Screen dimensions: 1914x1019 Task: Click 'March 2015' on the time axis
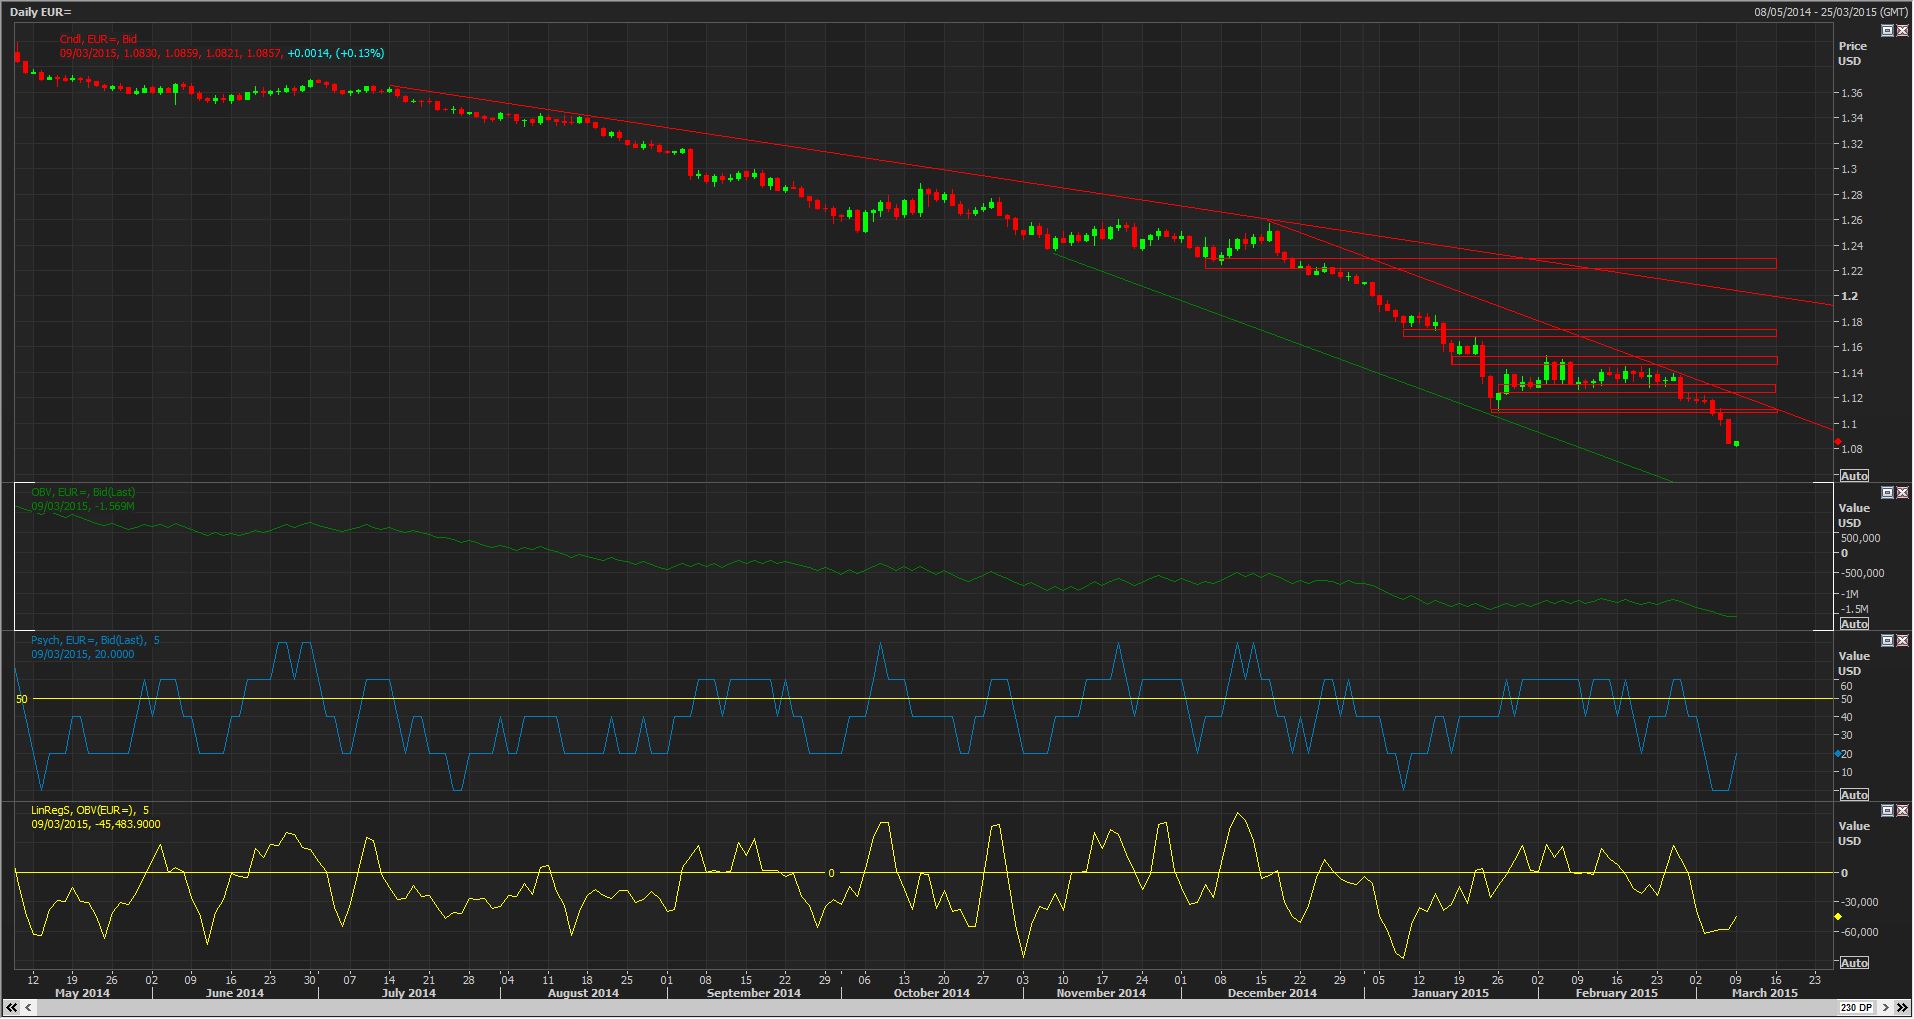[1764, 993]
